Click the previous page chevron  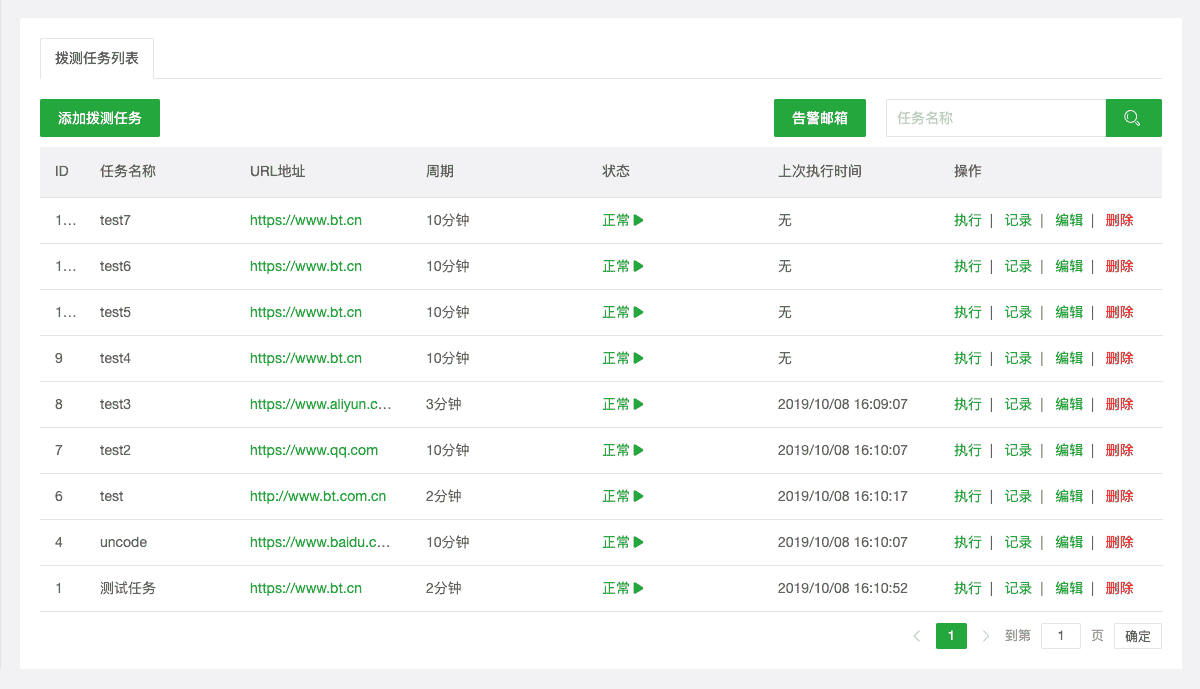[917, 635]
